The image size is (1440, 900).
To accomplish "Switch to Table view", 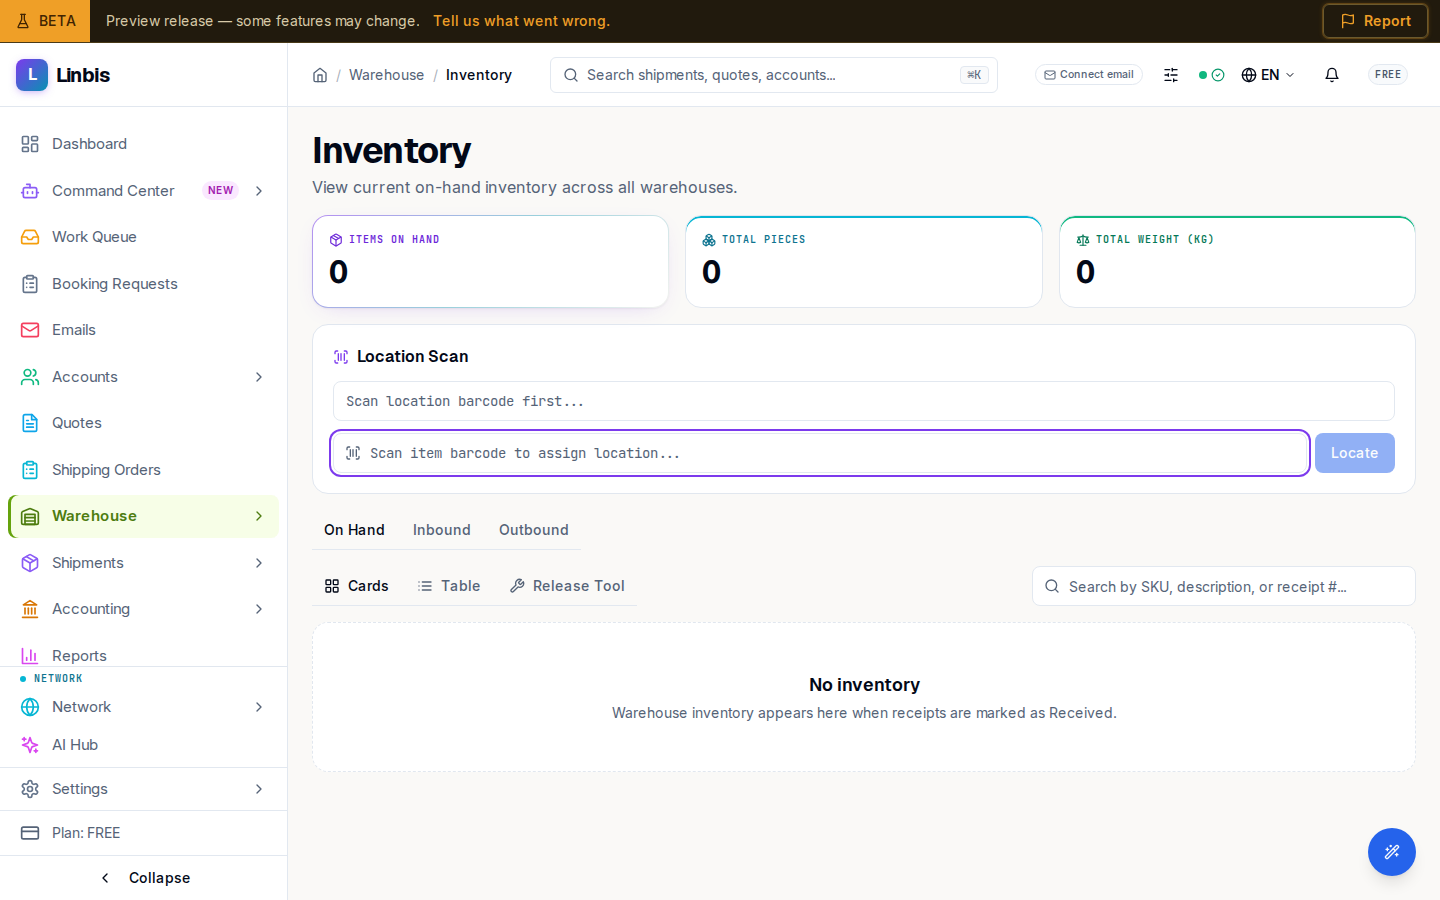I will [x=449, y=586].
